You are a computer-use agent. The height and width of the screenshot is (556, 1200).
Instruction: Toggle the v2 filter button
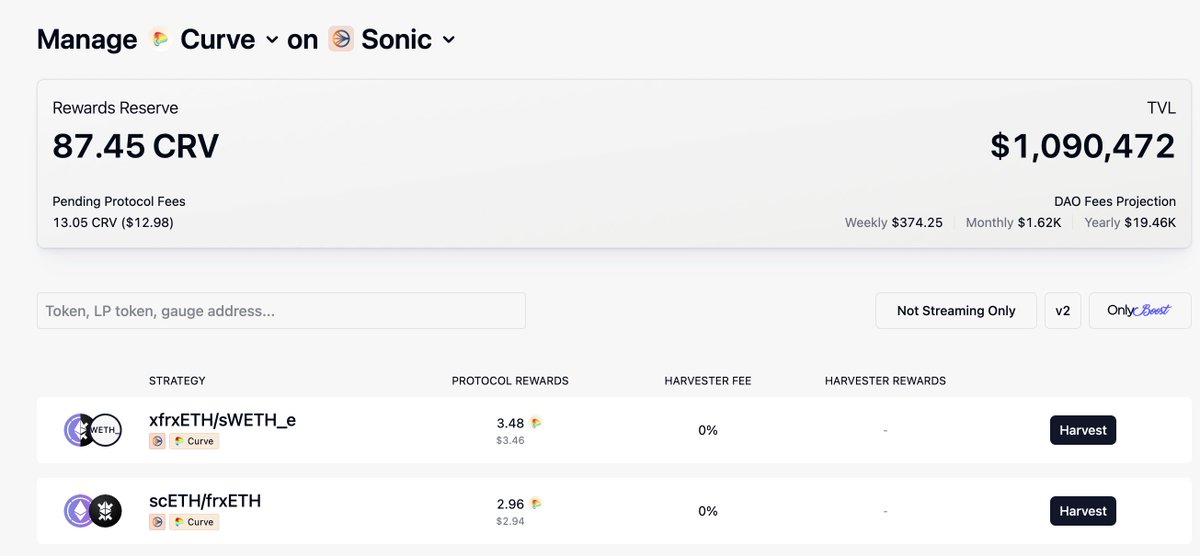point(1062,311)
